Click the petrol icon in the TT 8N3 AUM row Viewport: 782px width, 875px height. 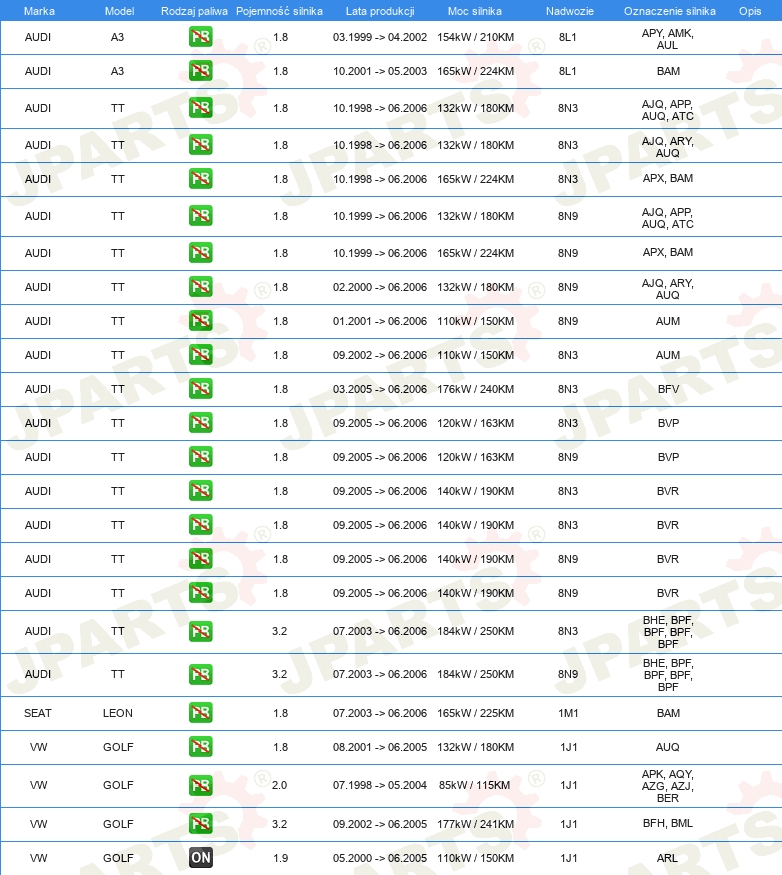(200, 355)
